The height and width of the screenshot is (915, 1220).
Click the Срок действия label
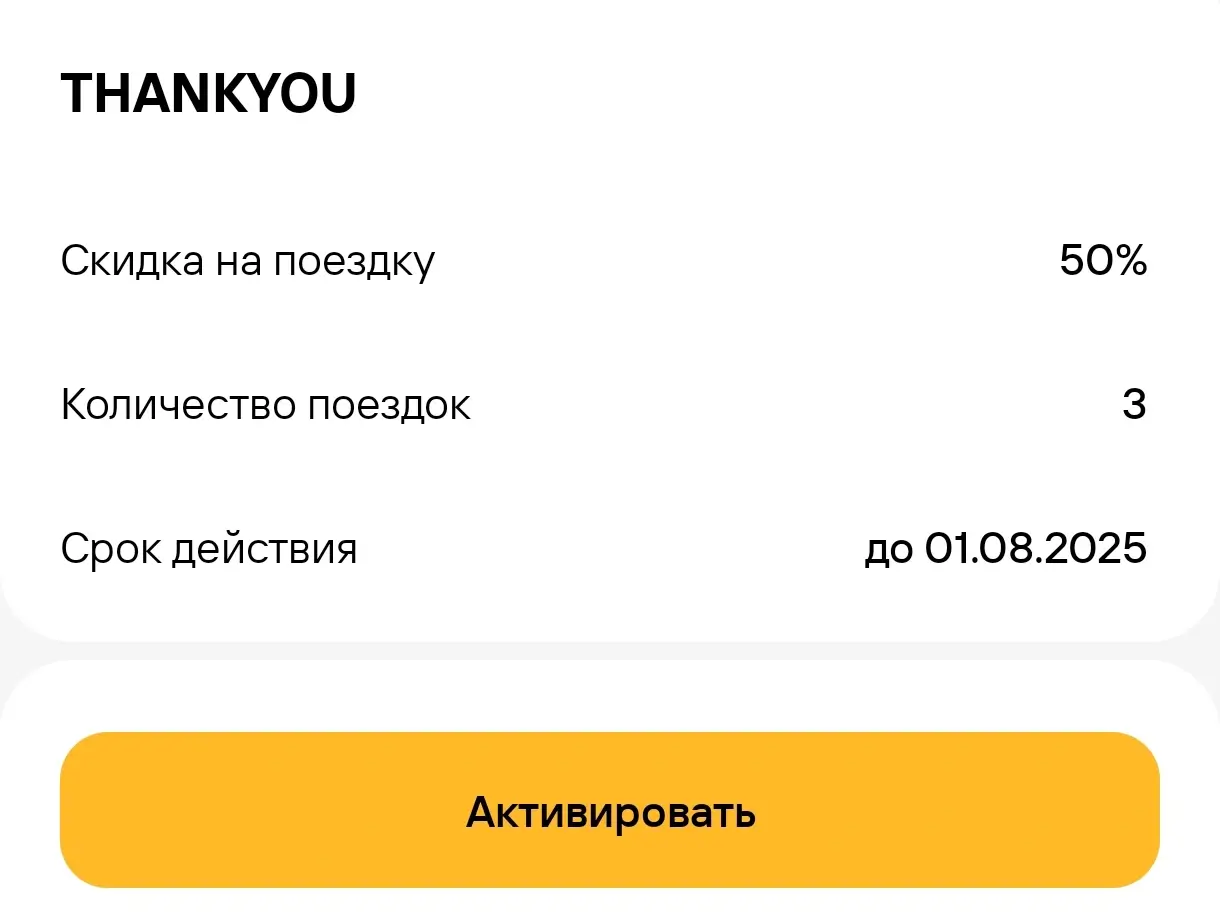[209, 549]
